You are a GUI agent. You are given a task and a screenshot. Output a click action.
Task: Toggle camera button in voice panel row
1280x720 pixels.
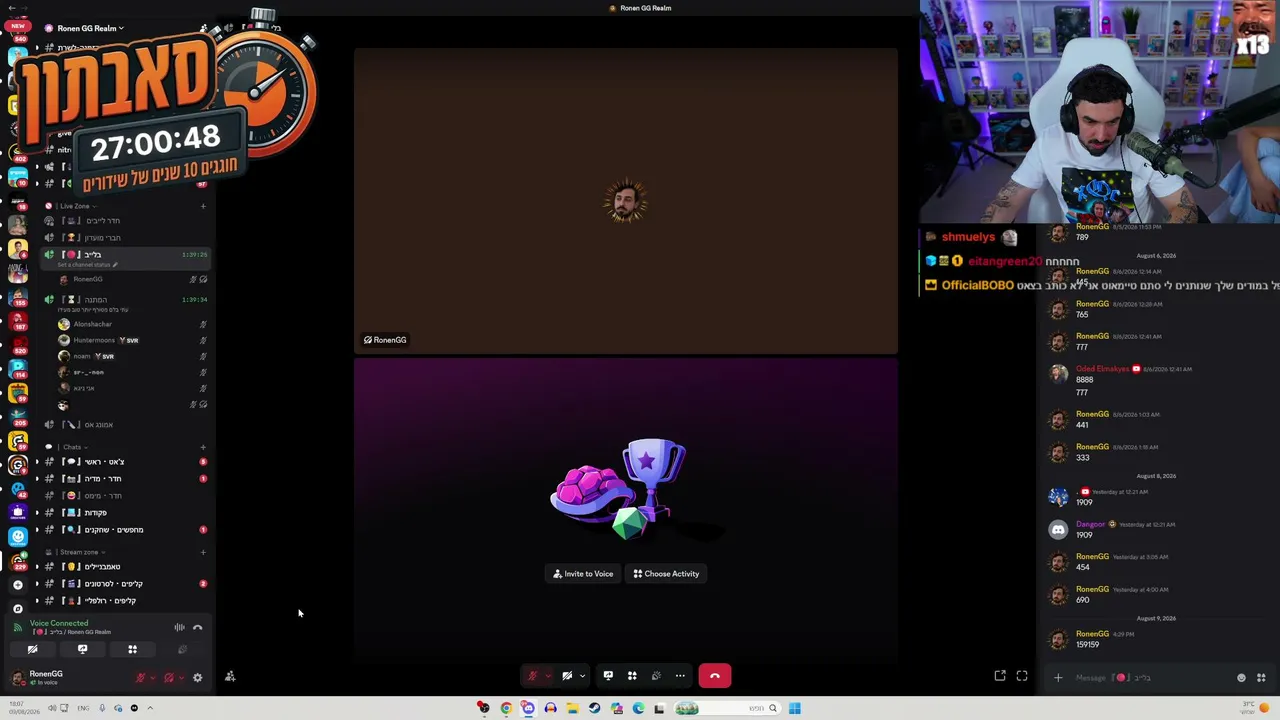(x=33, y=650)
